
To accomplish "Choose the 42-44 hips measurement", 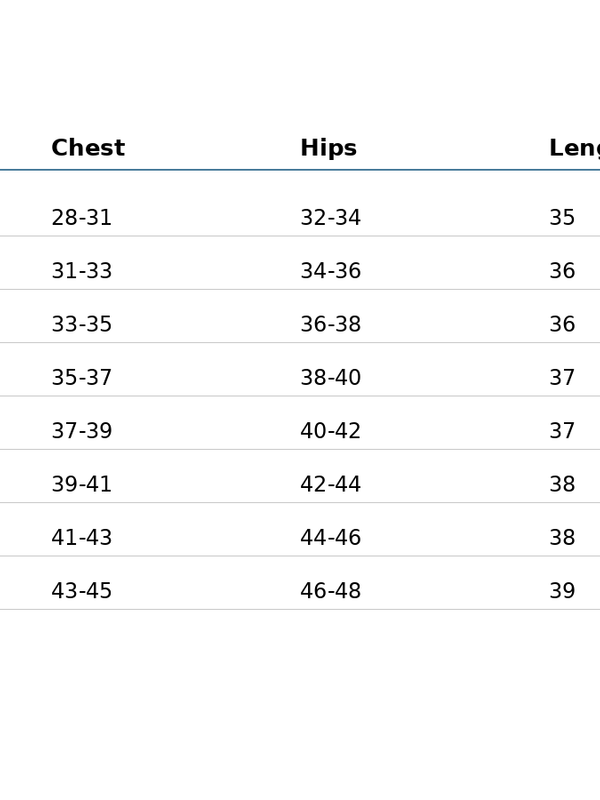I will pyautogui.click(x=330, y=485).
